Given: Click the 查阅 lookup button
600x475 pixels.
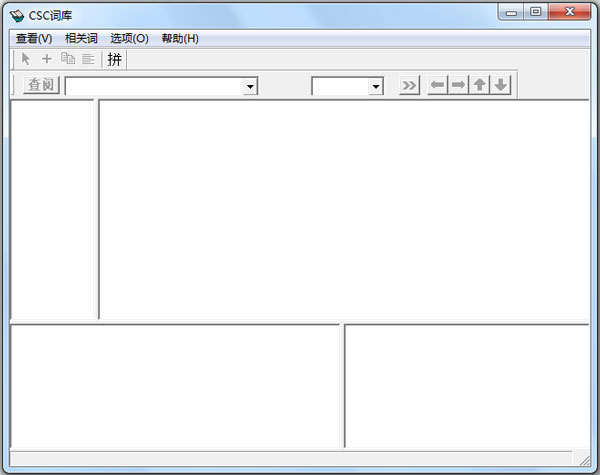Looking at the screenshot, I should (41, 85).
